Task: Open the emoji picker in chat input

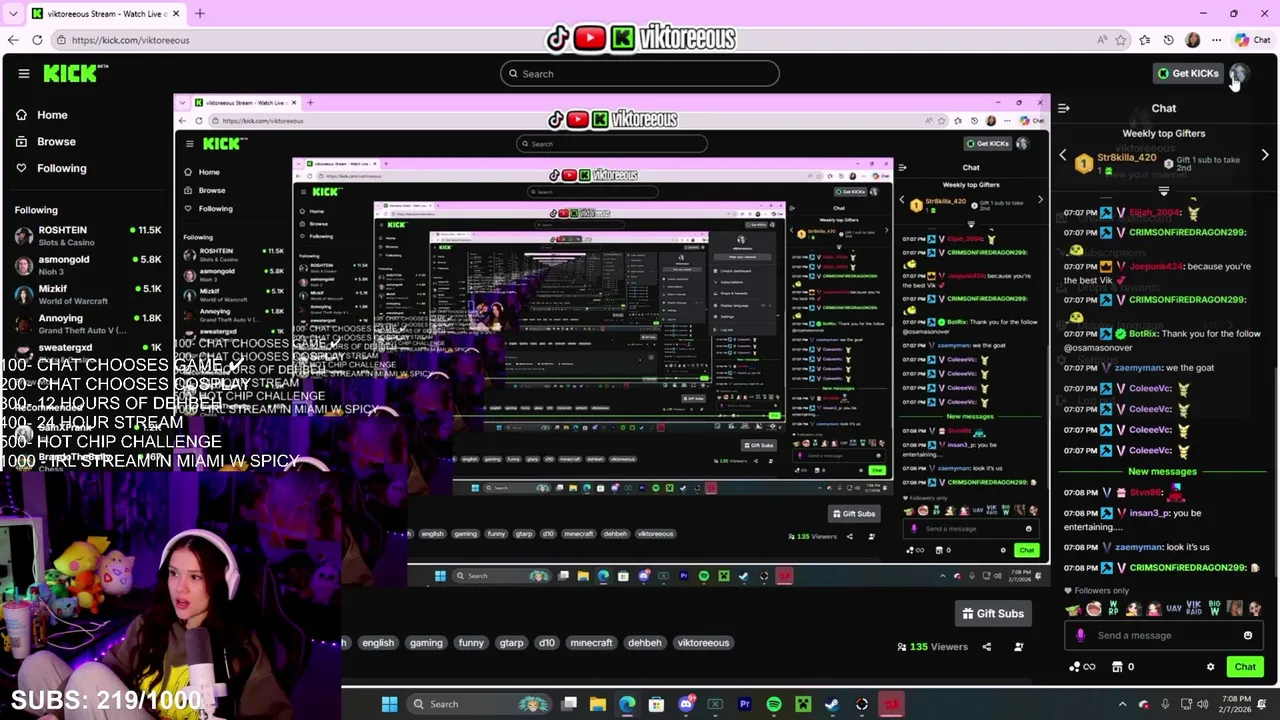Action: tap(1248, 635)
